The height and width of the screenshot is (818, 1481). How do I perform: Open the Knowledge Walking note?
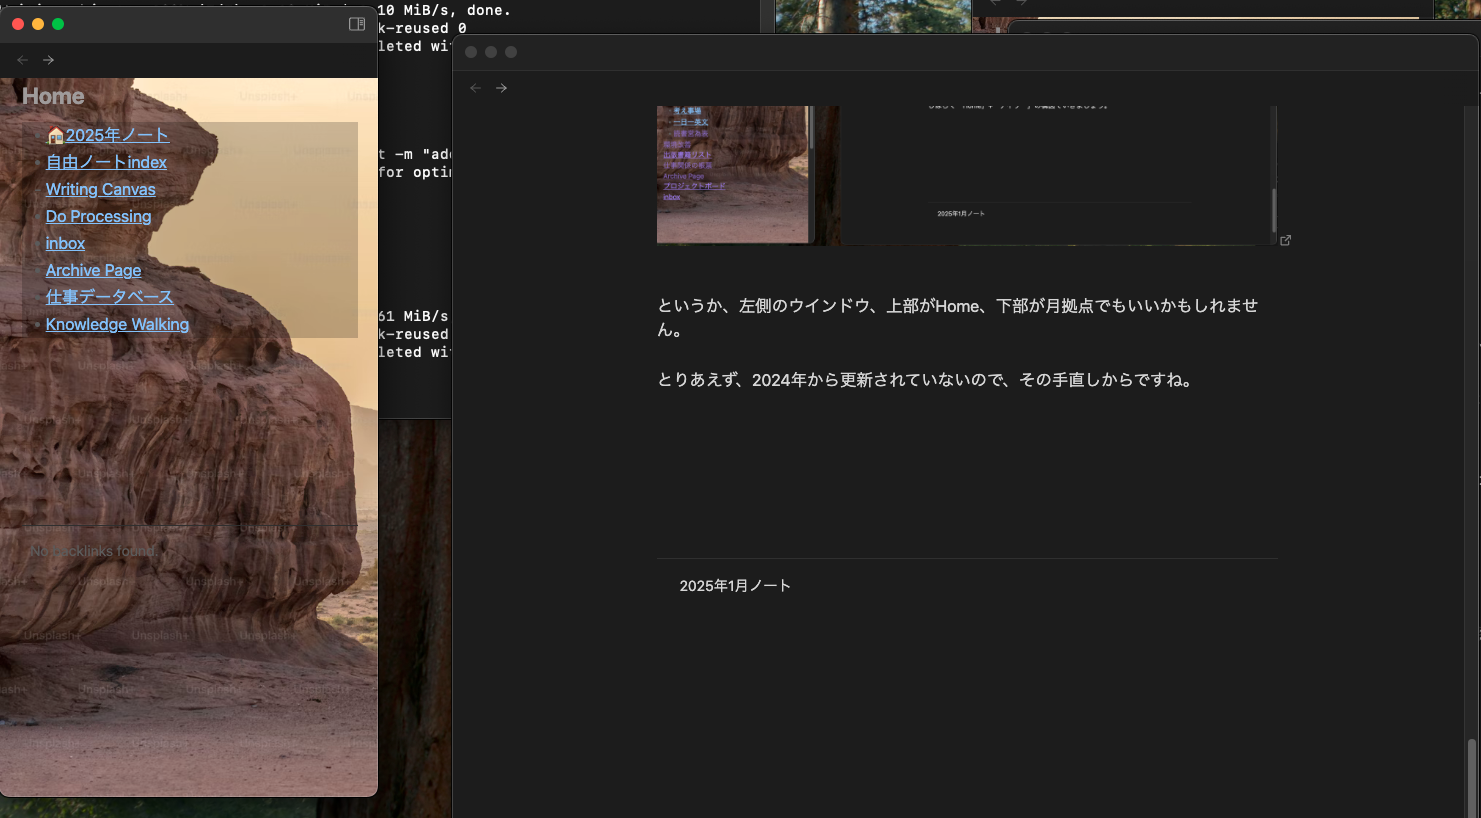click(x=117, y=324)
